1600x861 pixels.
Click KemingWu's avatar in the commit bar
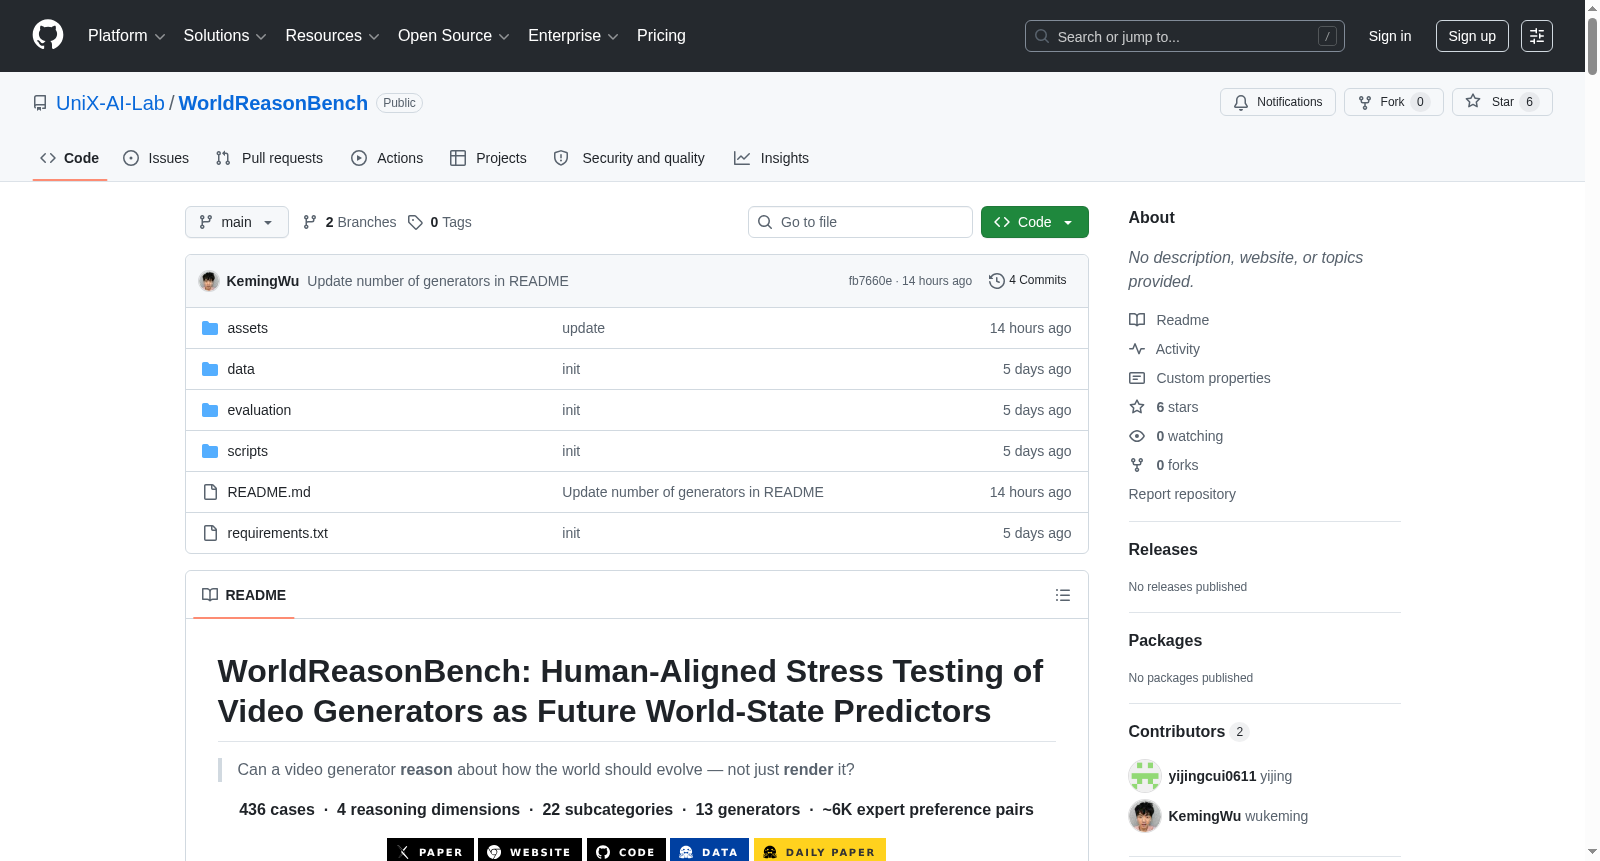pos(209,281)
